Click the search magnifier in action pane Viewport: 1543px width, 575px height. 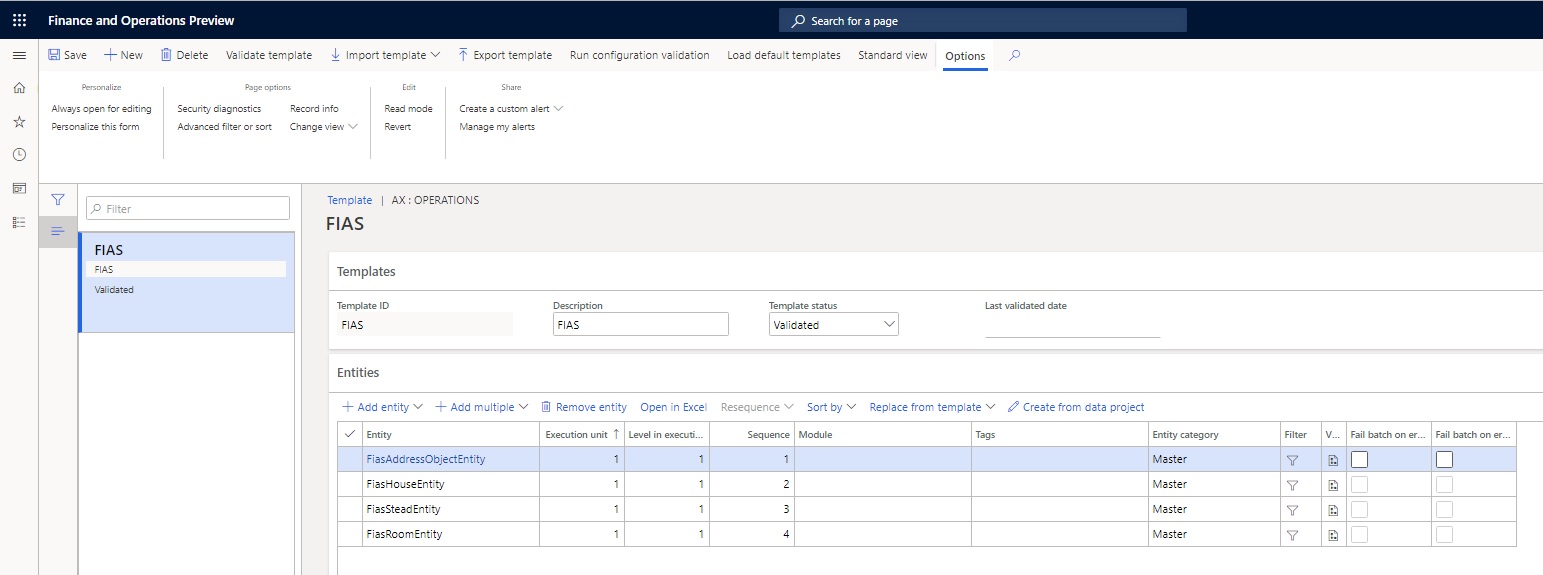(1014, 55)
